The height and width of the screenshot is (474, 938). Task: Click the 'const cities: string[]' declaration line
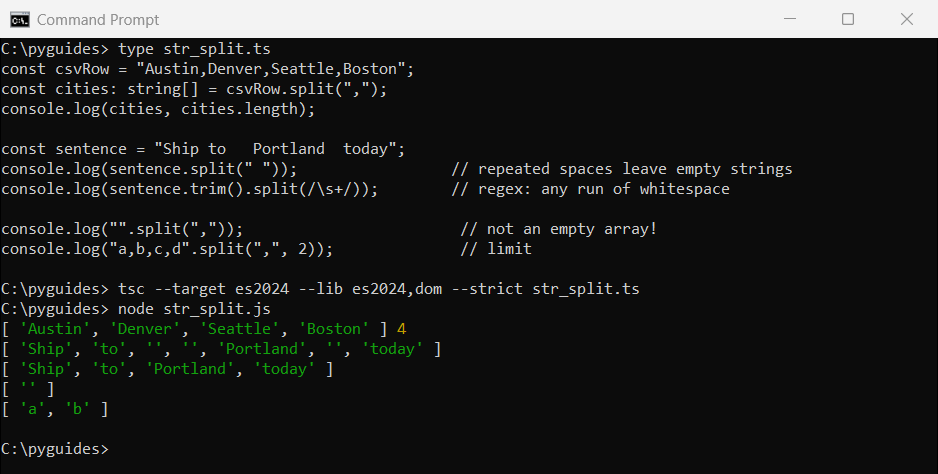194,89
